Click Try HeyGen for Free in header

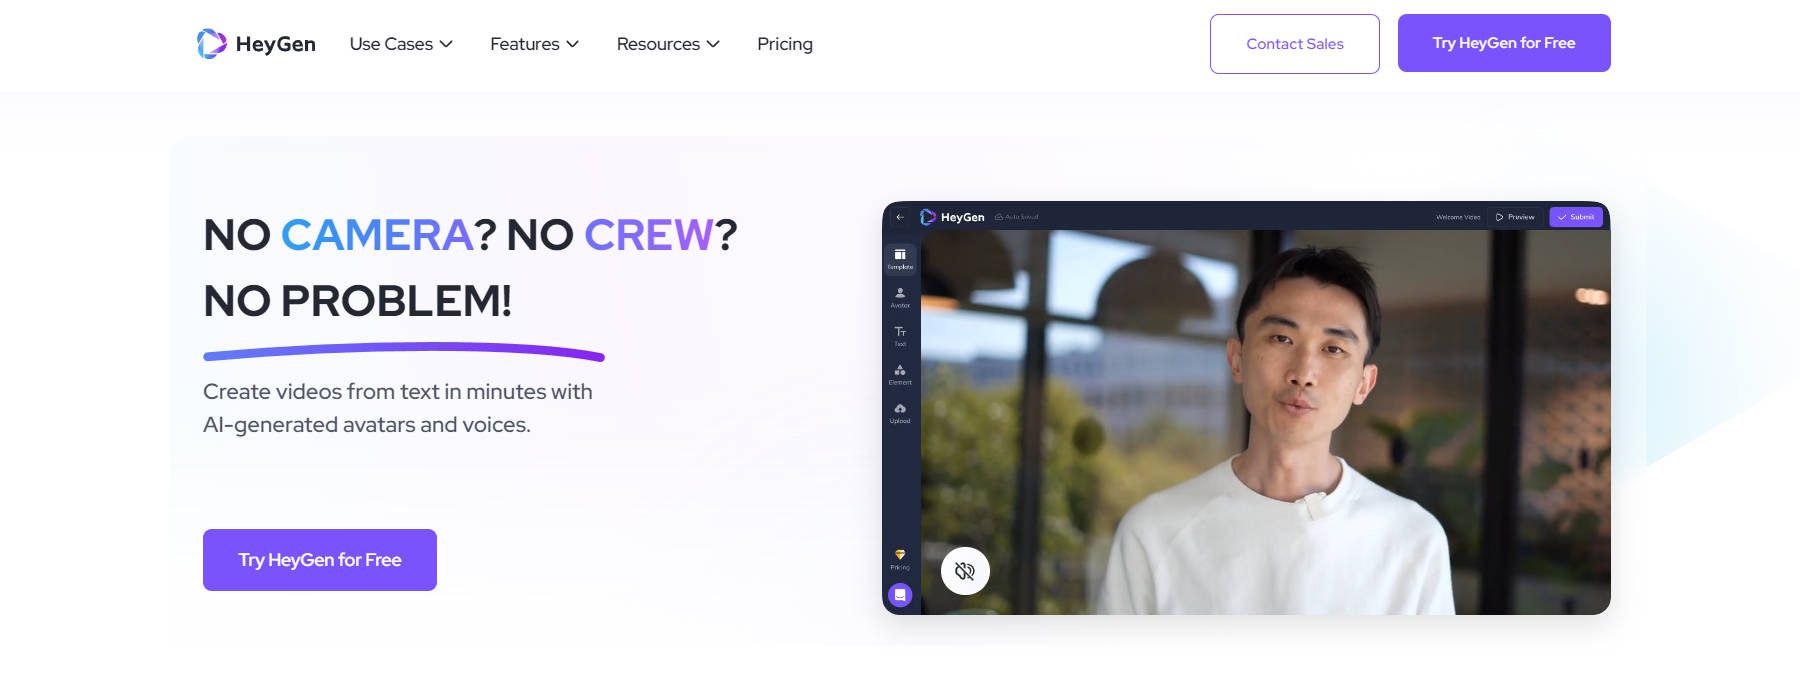point(1504,43)
